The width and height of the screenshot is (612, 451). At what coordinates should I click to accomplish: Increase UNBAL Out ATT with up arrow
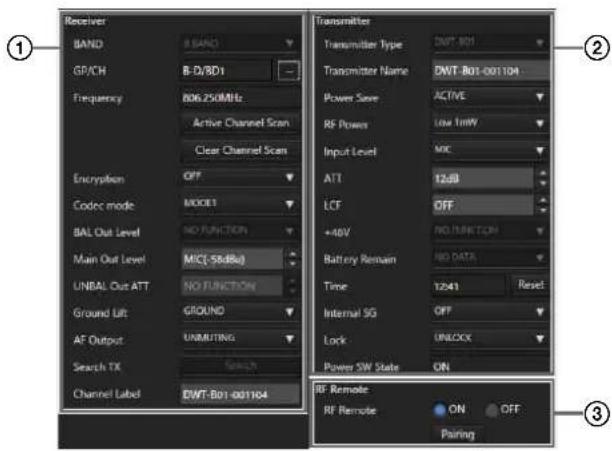(x=292, y=281)
